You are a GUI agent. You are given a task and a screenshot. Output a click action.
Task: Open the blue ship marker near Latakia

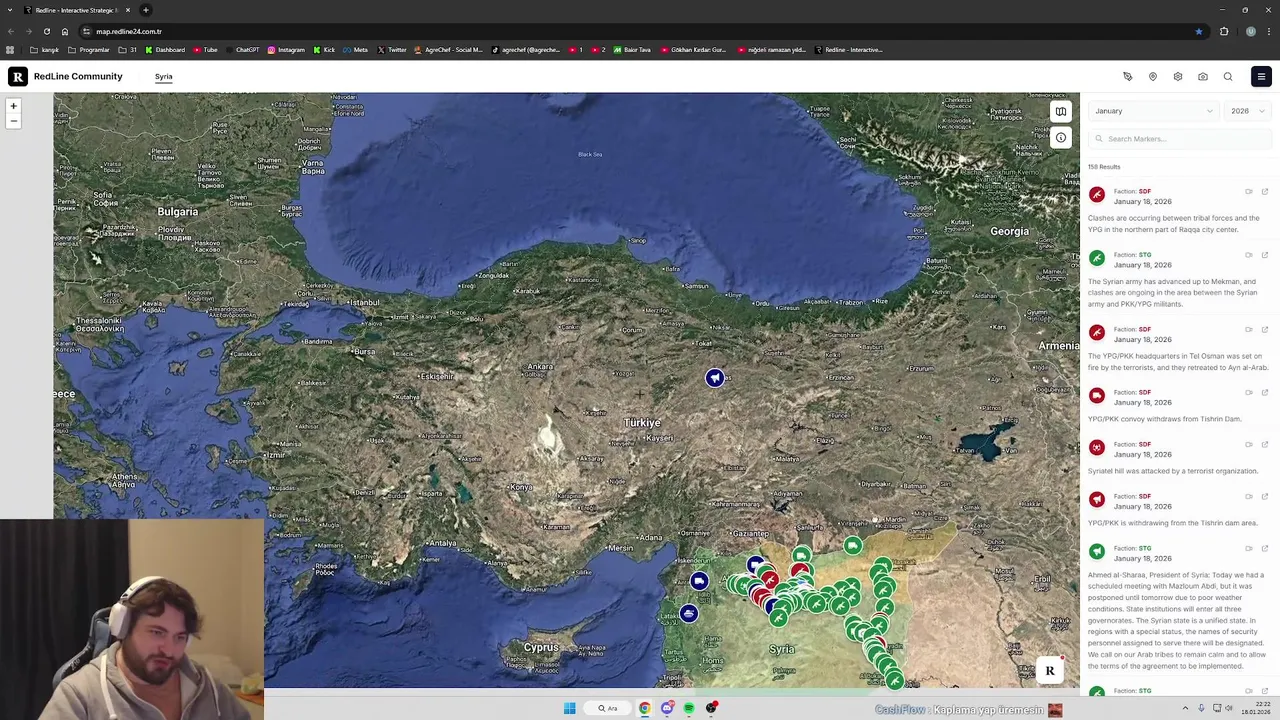(x=688, y=613)
